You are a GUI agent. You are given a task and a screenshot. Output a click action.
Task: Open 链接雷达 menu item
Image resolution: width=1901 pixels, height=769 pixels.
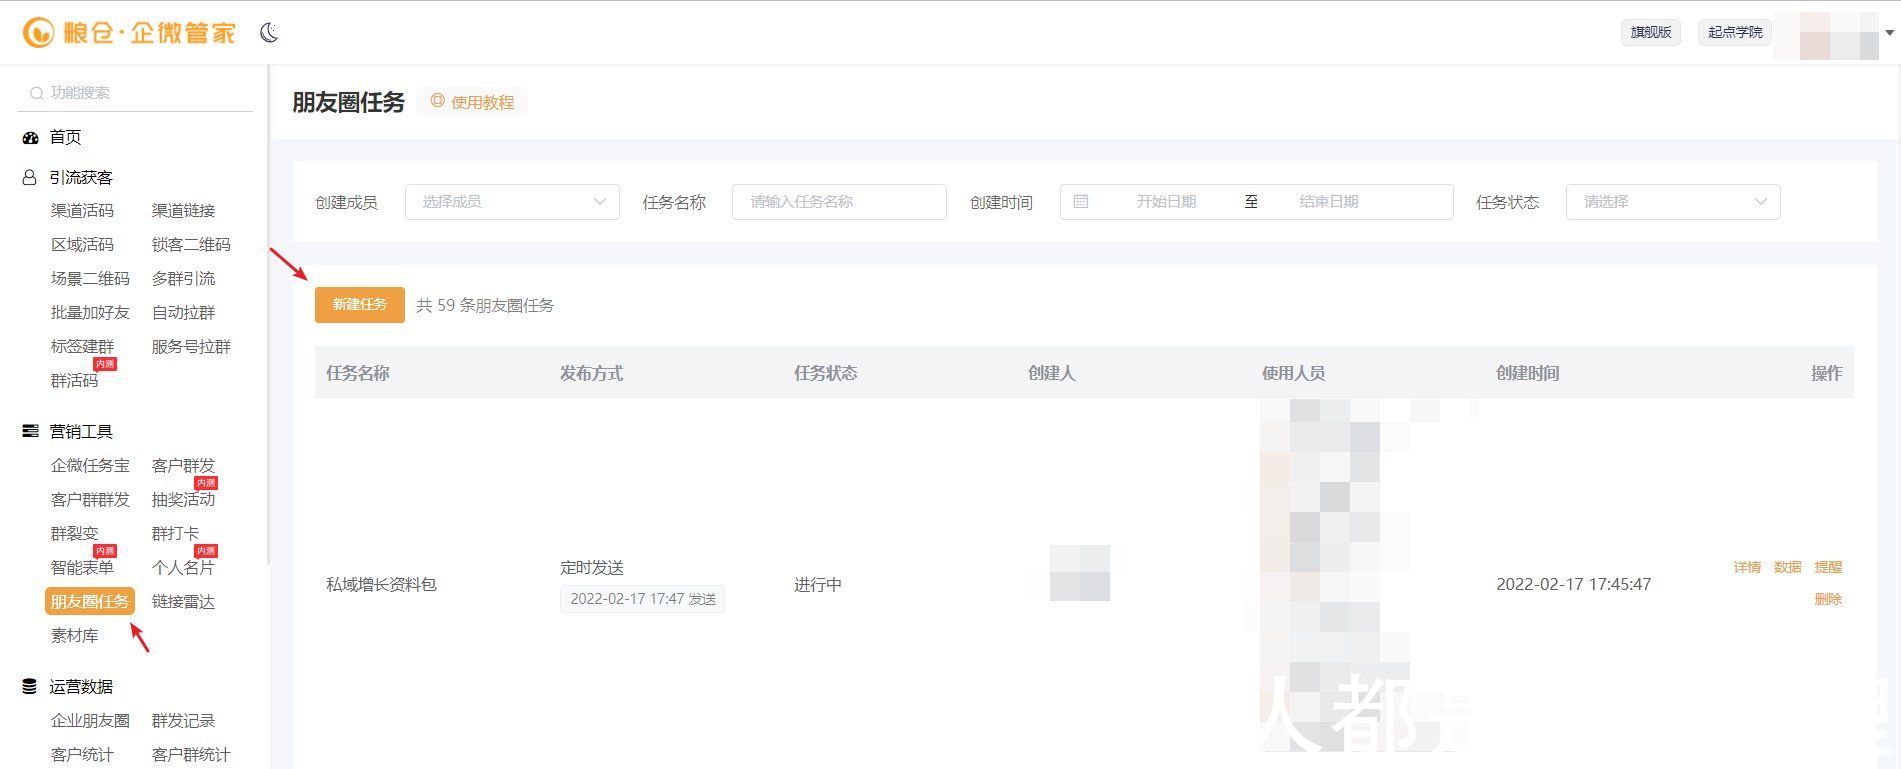point(183,602)
